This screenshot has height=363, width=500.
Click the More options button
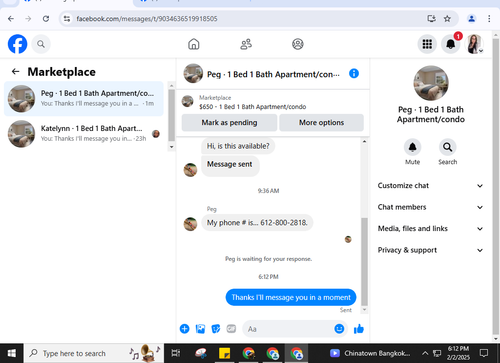pos(321,123)
